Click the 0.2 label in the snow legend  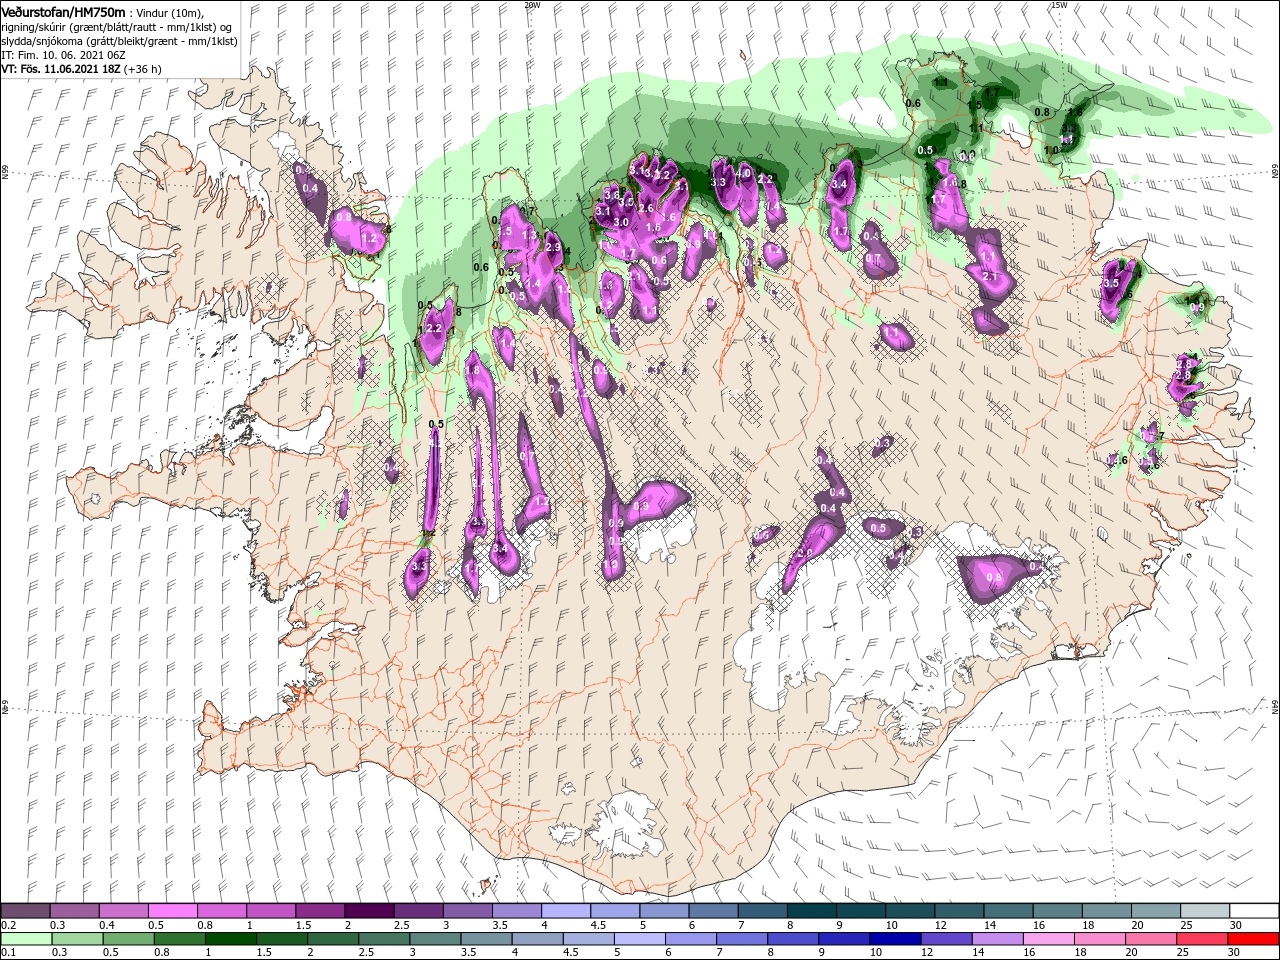(x=8, y=925)
